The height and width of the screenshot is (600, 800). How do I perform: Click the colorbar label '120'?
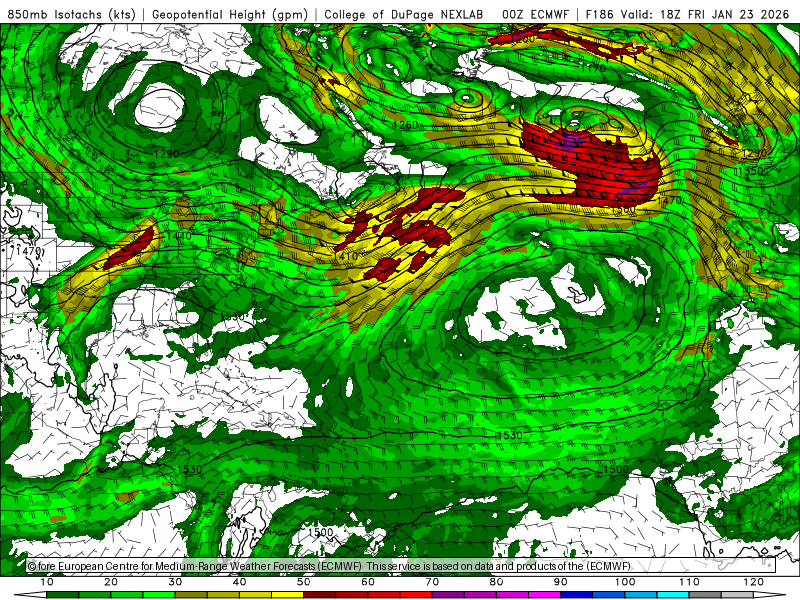point(754,582)
